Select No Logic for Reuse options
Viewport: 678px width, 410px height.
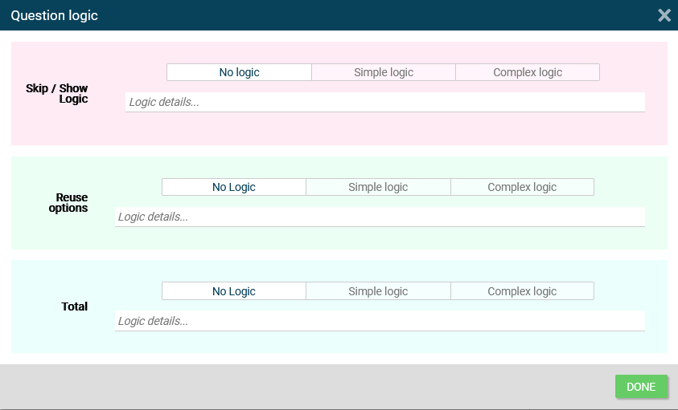[234, 187]
